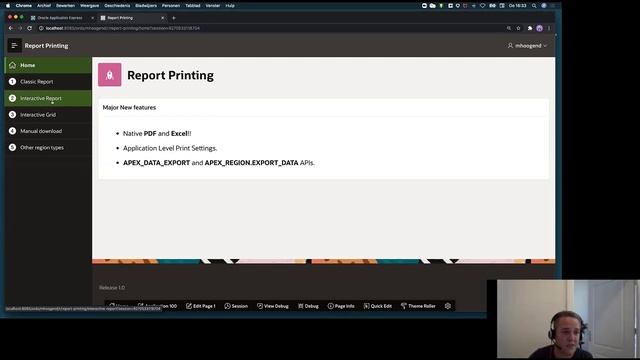Screen dimensions: 640x360
Task: Bookmark page with star icon
Action: [518, 28]
